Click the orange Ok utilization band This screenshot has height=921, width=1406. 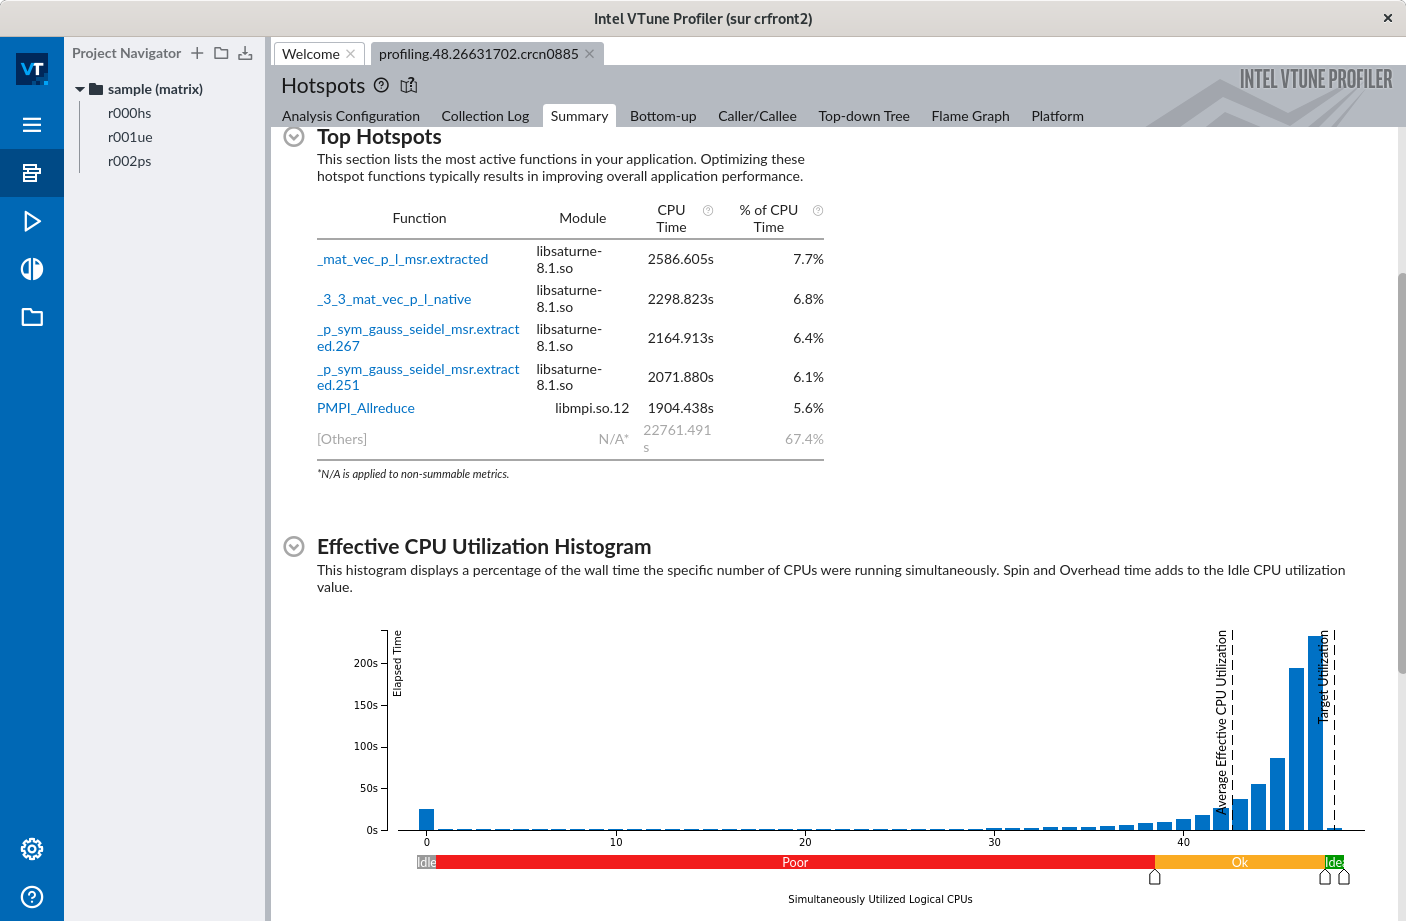click(x=1240, y=862)
